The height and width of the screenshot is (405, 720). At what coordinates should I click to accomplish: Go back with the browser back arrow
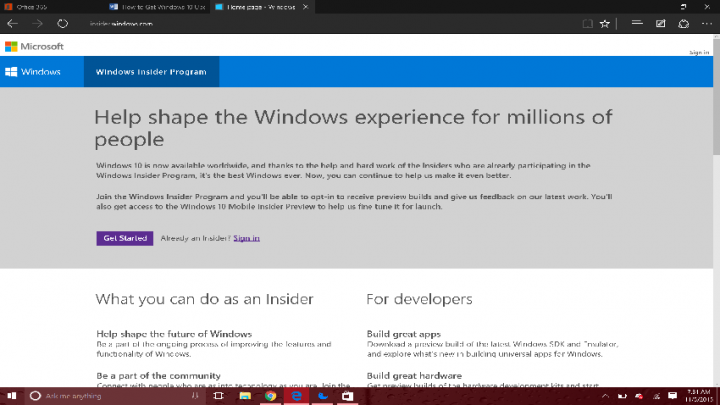(12, 23)
